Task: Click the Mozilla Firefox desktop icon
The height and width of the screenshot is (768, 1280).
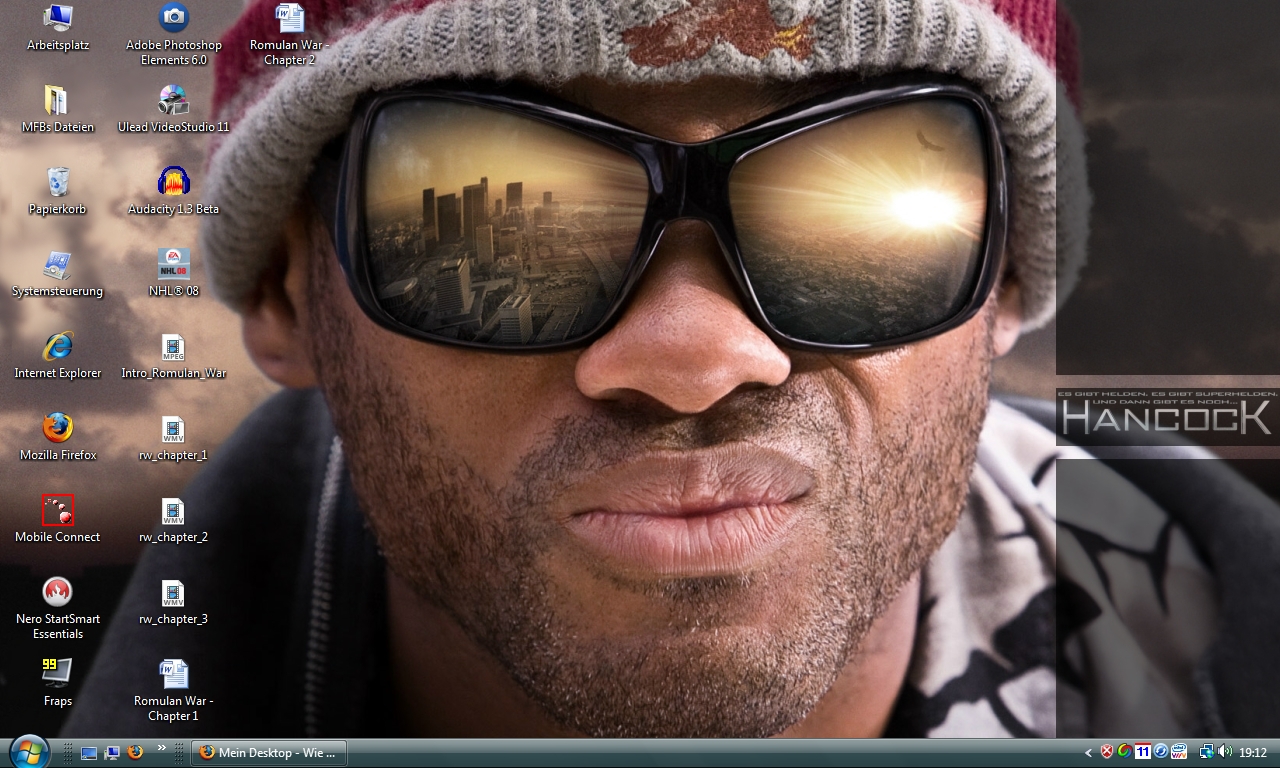Action: [58, 428]
